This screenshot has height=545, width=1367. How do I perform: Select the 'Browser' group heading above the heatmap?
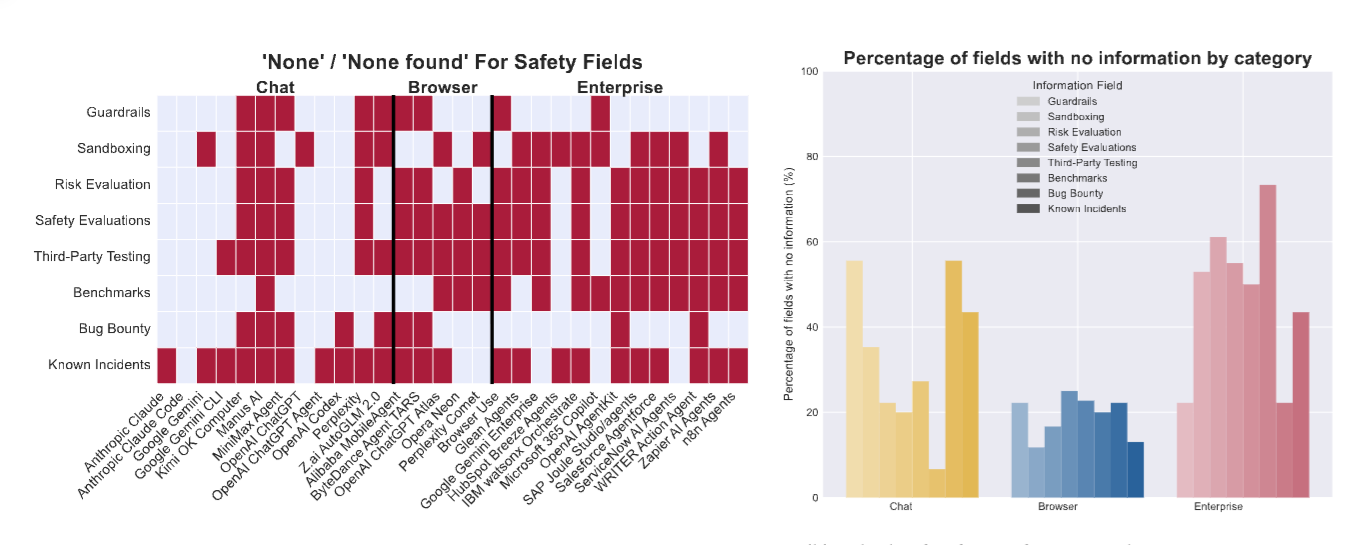click(443, 87)
